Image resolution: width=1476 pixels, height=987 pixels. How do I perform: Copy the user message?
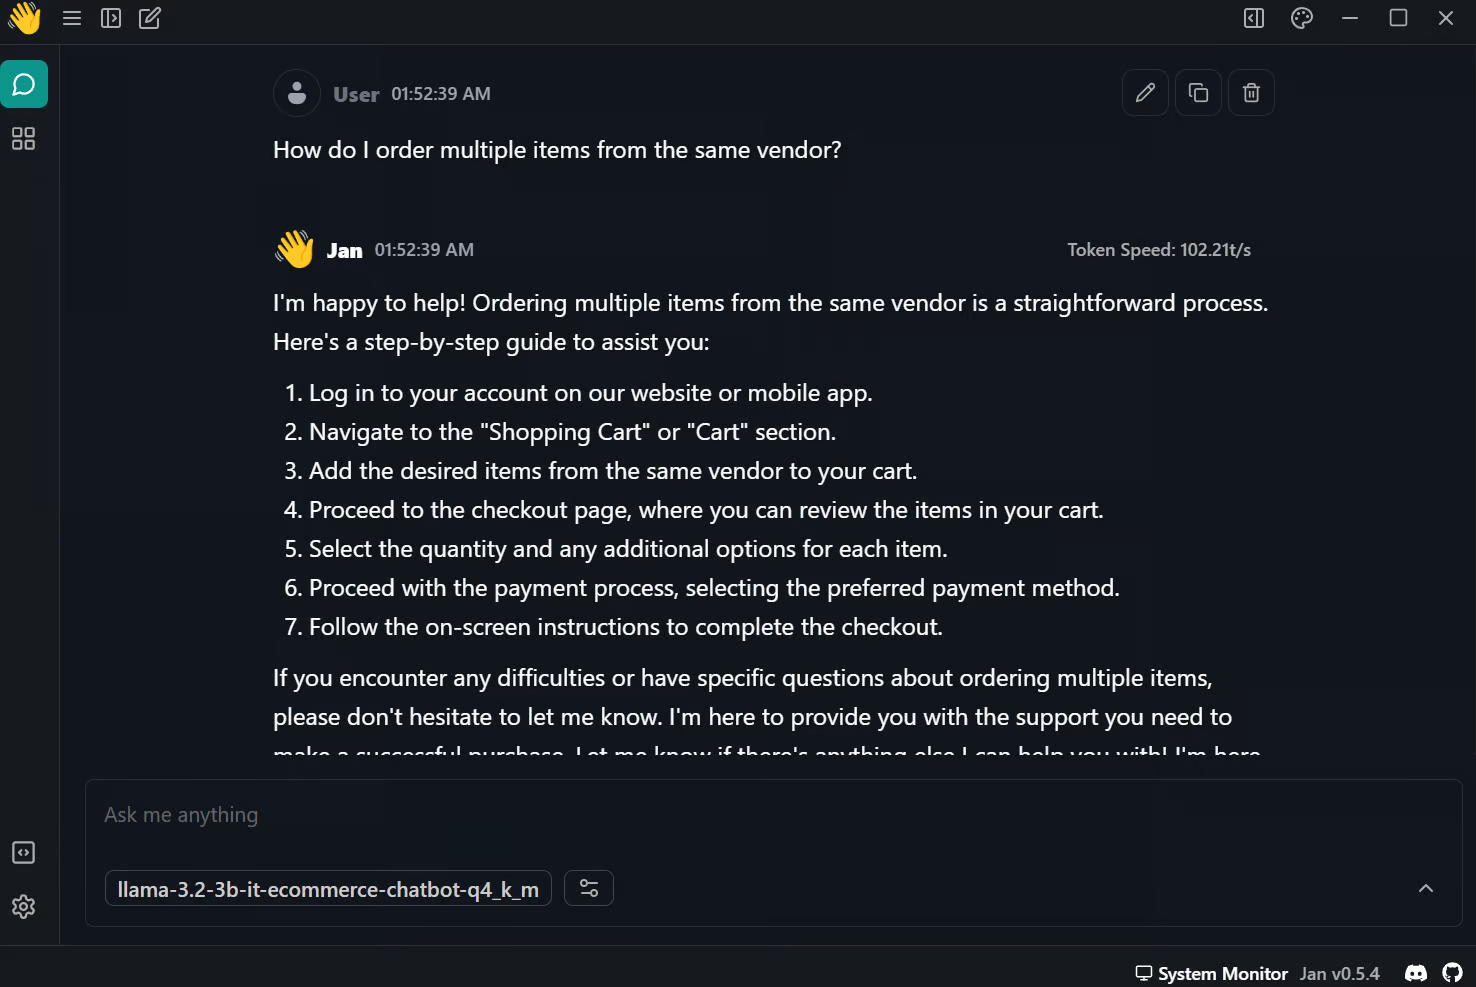tap(1198, 93)
